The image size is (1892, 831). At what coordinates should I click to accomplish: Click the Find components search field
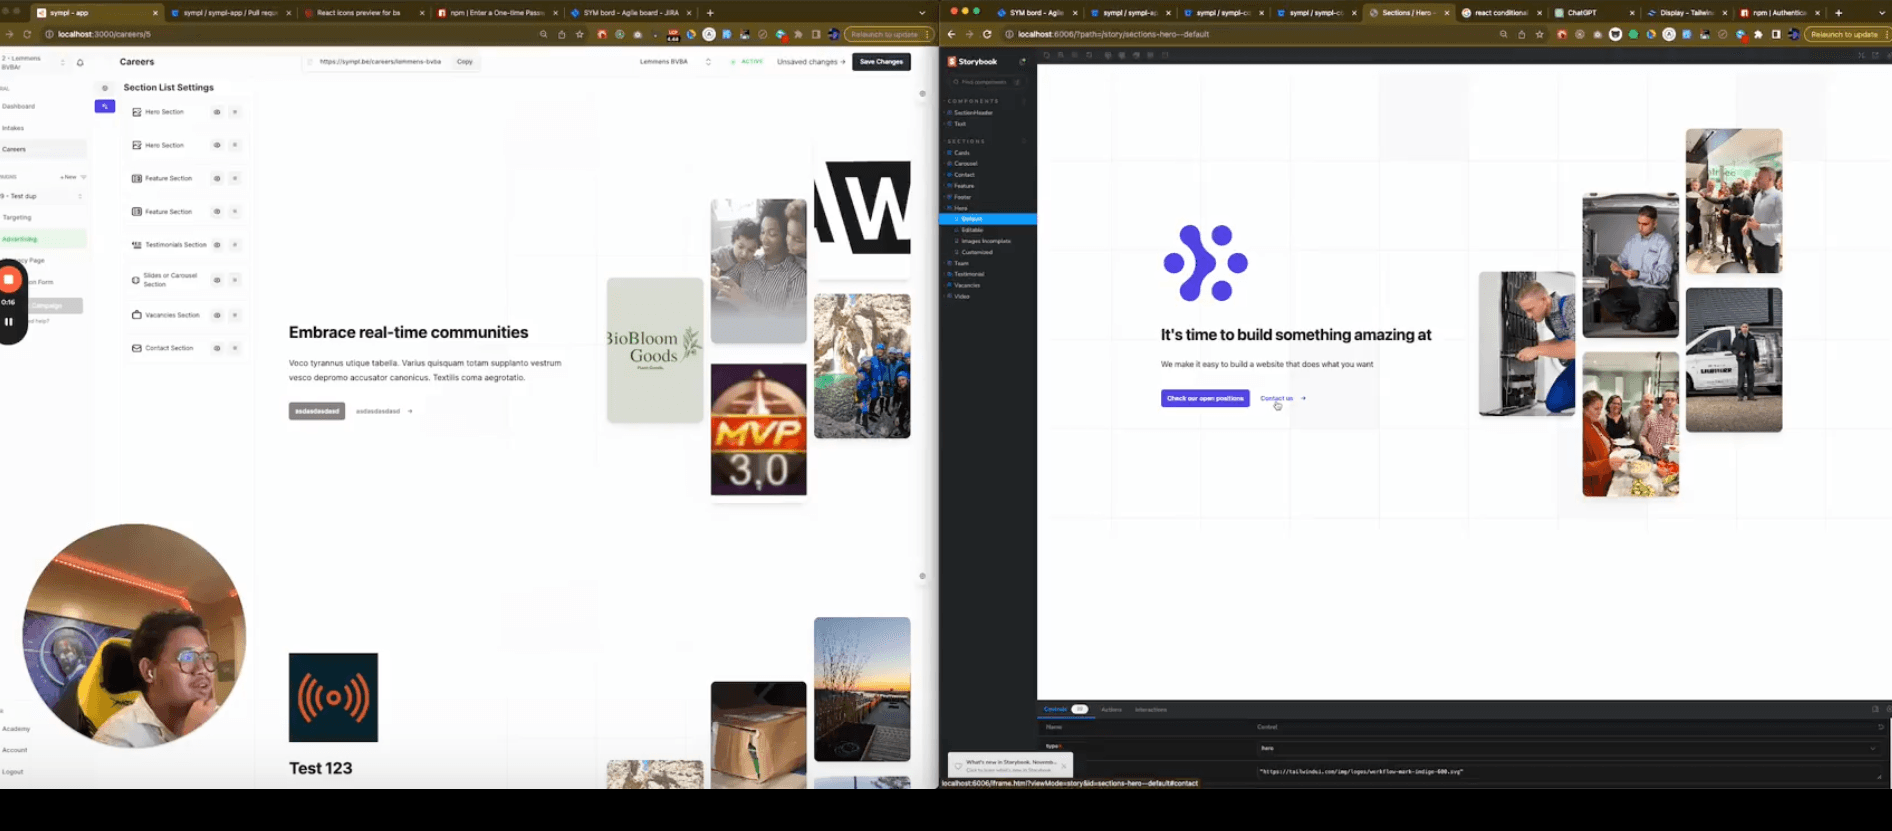[x=986, y=82]
